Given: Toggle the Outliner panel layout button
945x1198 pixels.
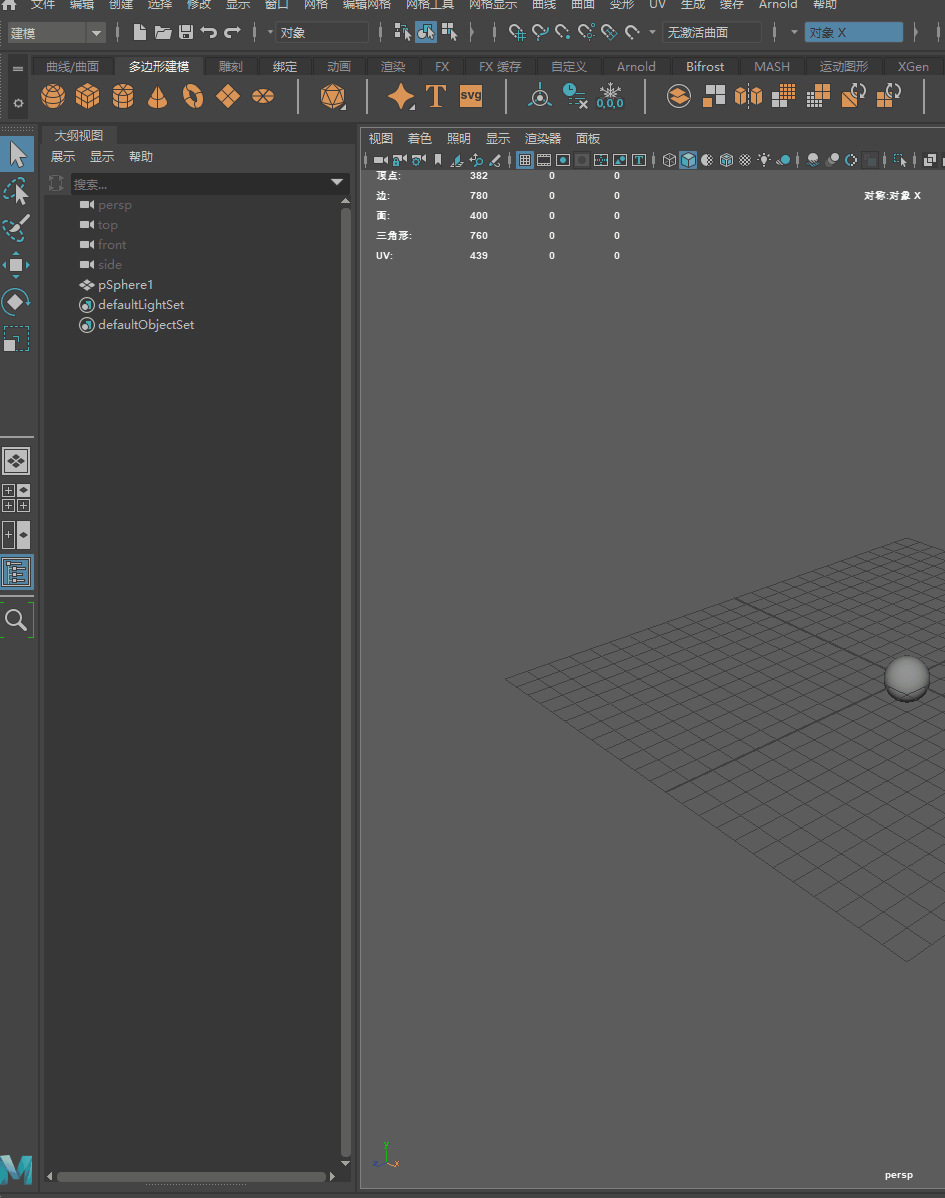Looking at the screenshot, I should click(17, 572).
